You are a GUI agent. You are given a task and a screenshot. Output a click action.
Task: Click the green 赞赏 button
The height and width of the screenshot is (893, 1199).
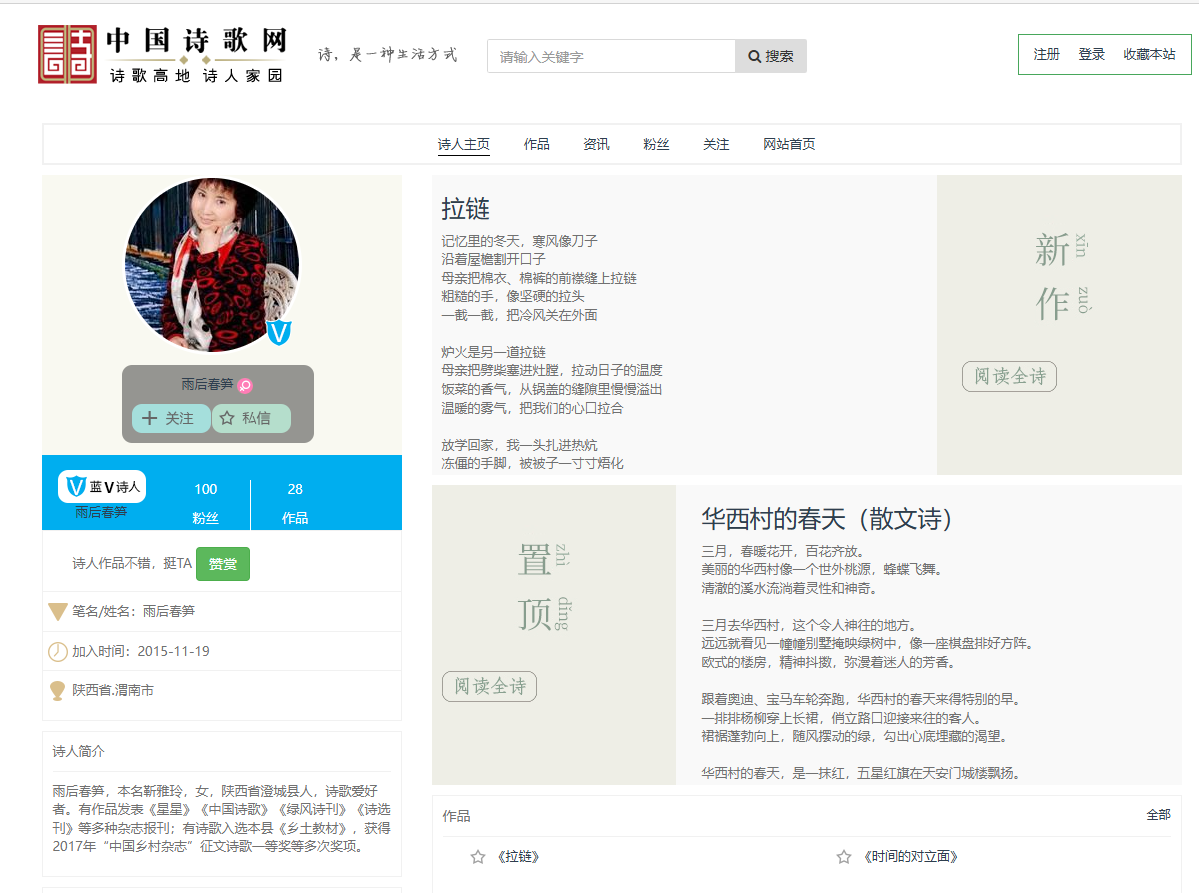point(222,564)
